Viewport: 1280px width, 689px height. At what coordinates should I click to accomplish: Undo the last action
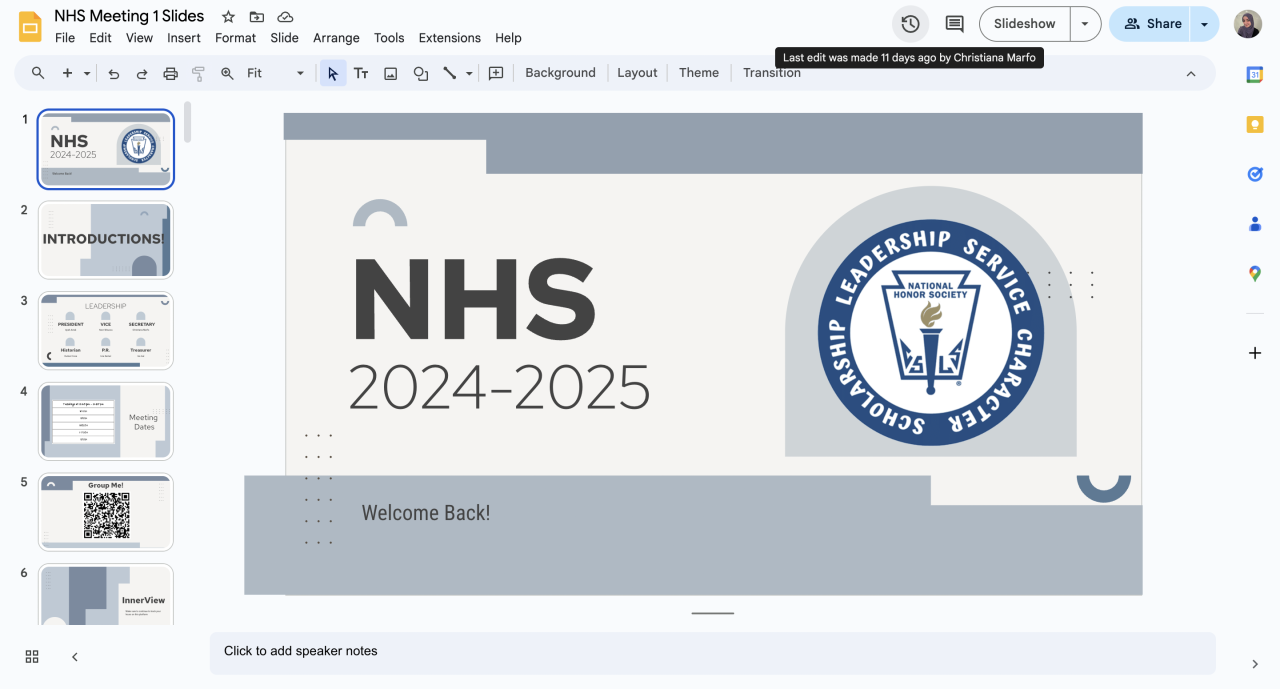pyautogui.click(x=114, y=73)
